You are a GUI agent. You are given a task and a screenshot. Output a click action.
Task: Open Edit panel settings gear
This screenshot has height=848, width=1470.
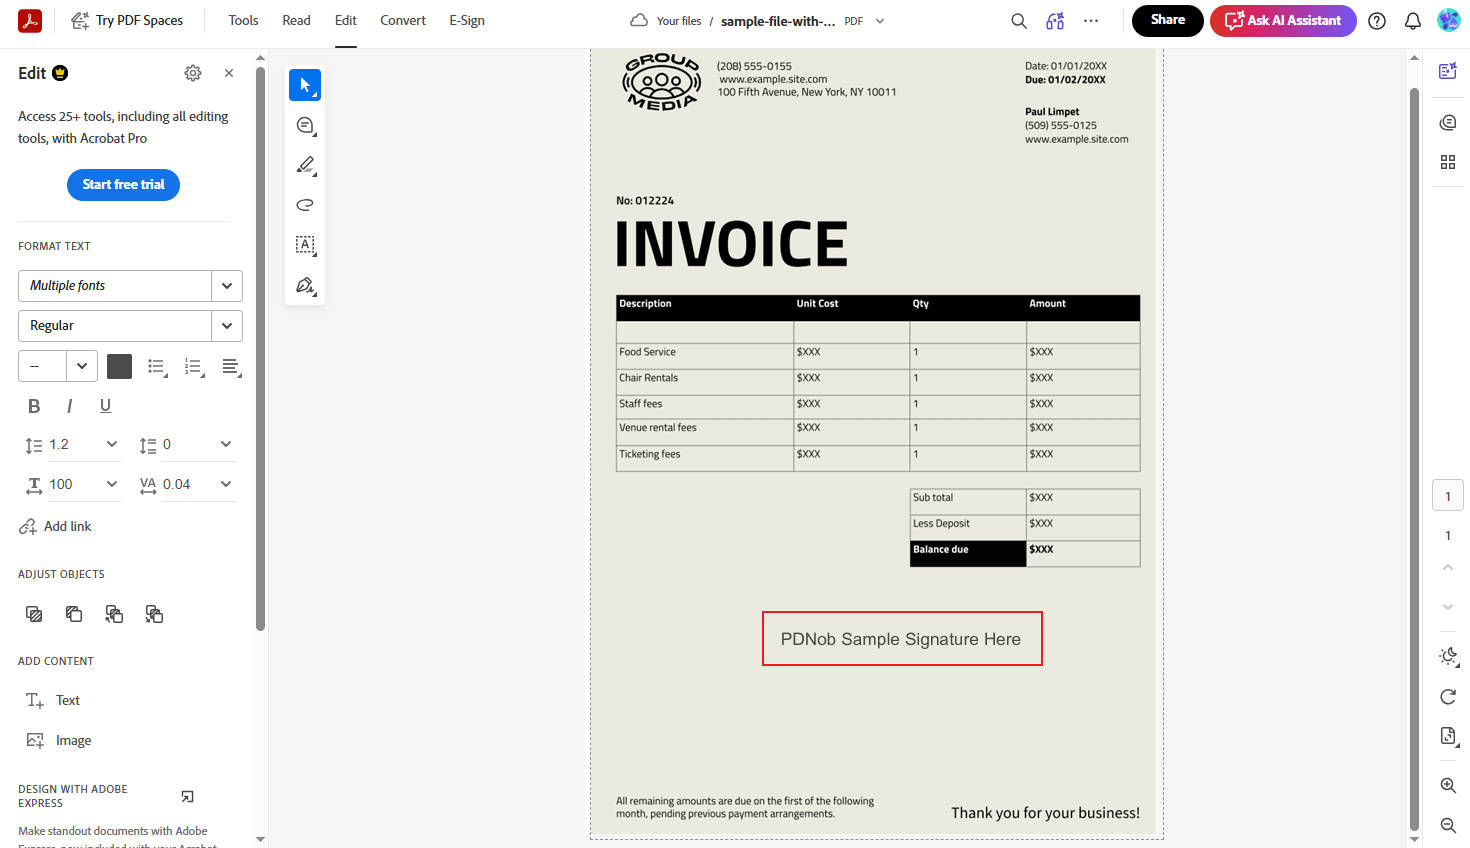pyautogui.click(x=193, y=73)
